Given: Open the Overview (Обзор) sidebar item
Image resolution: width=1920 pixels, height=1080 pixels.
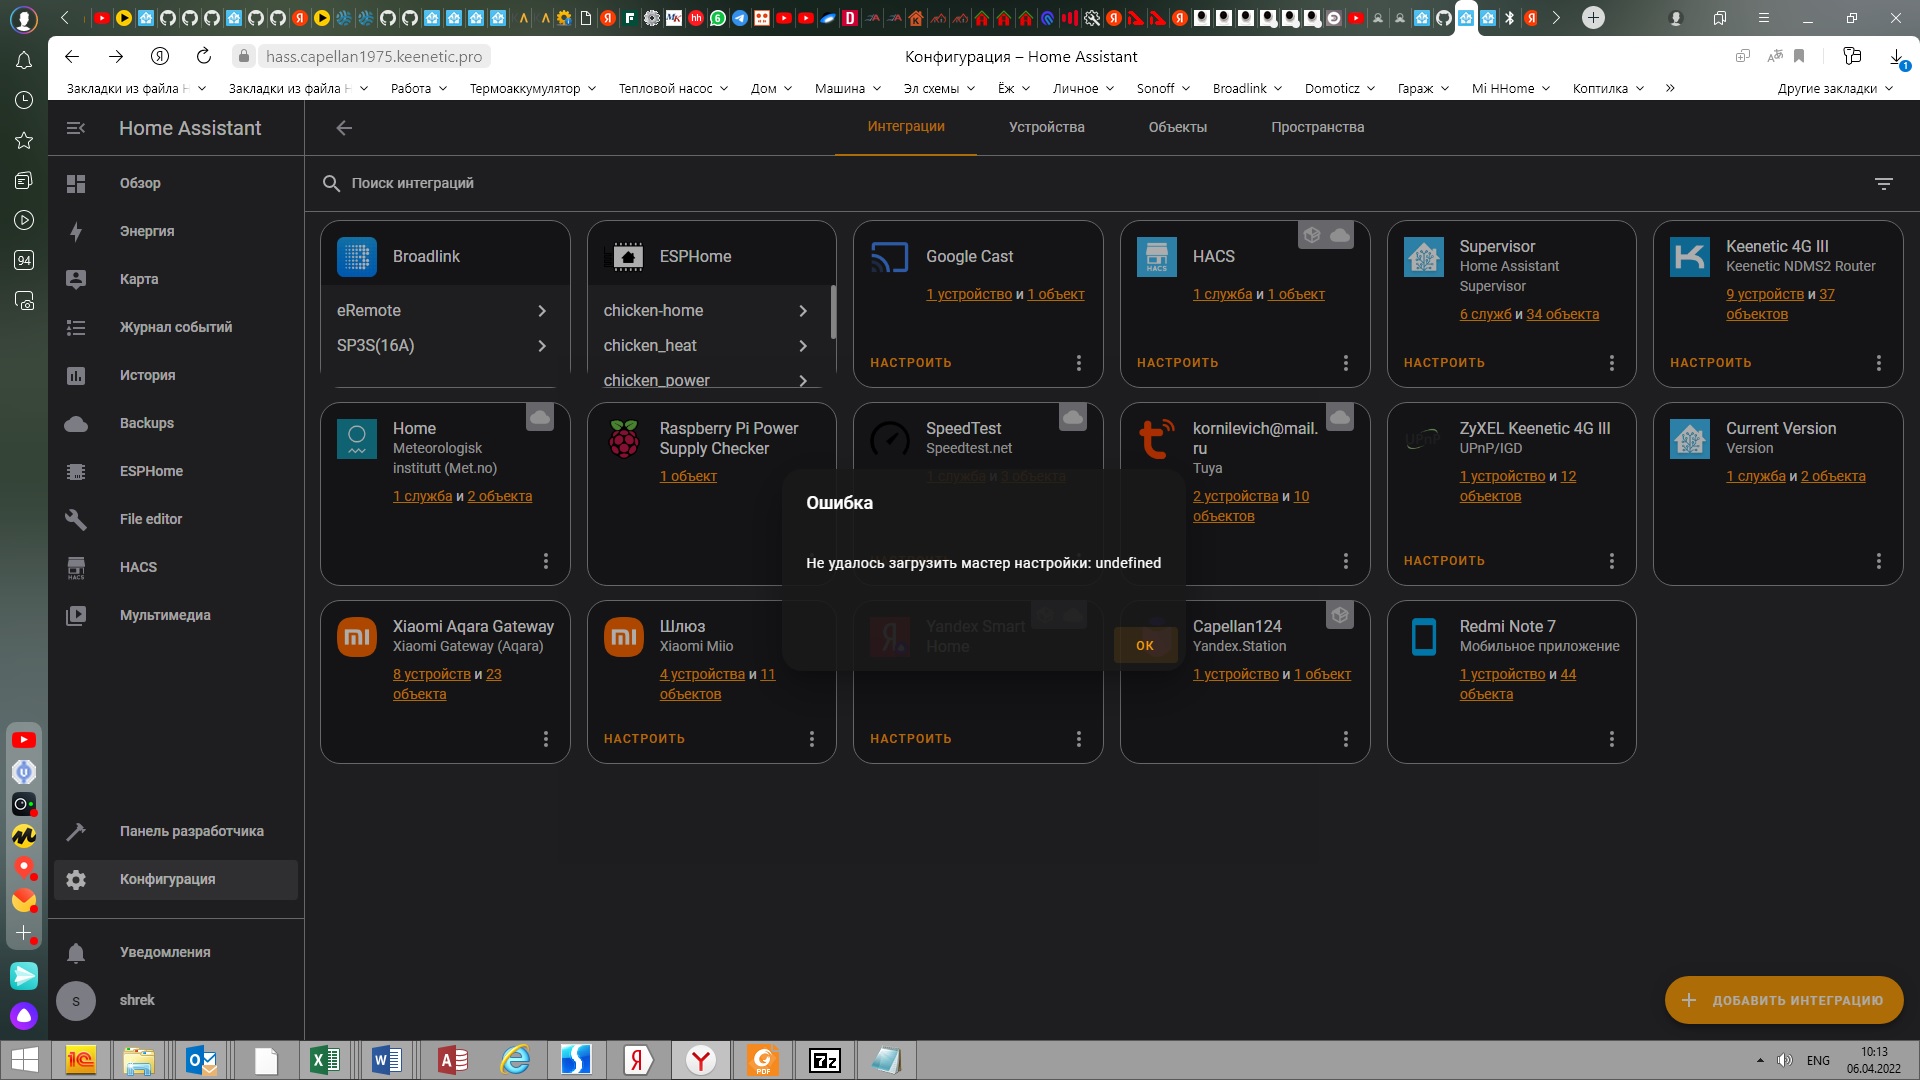Looking at the screenshot, I should (x=176, y=183).
